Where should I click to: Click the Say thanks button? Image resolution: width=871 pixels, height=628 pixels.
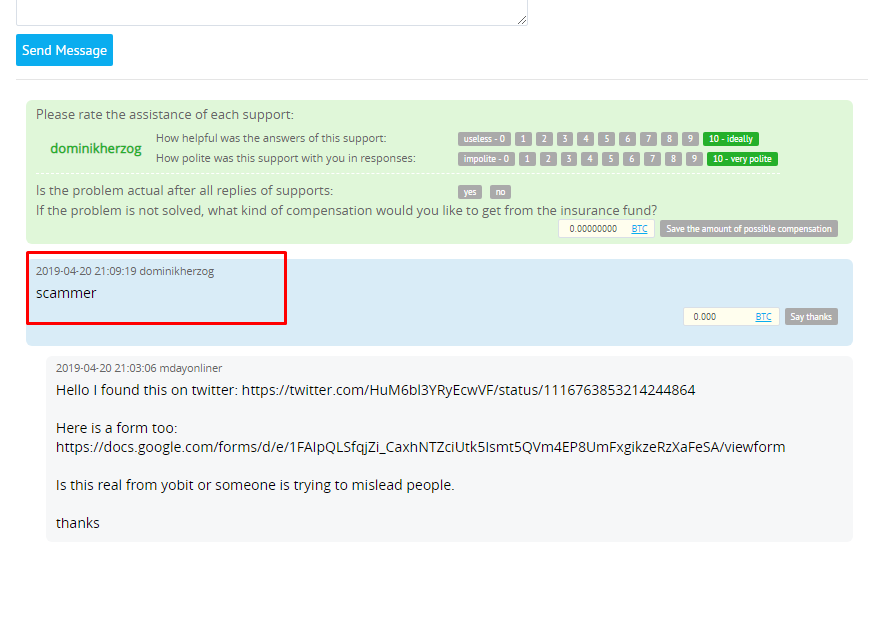[811, 316]
